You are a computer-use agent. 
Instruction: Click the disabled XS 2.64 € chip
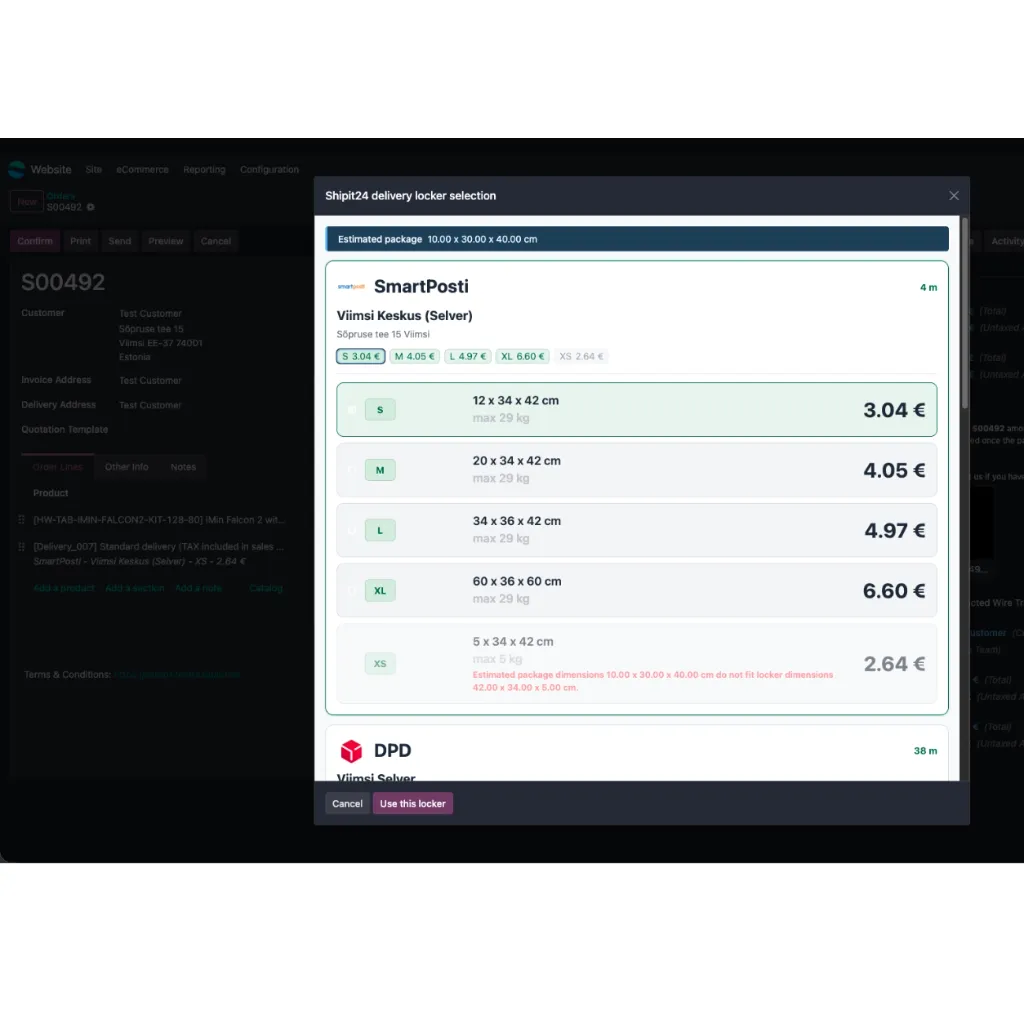point(581,357)
